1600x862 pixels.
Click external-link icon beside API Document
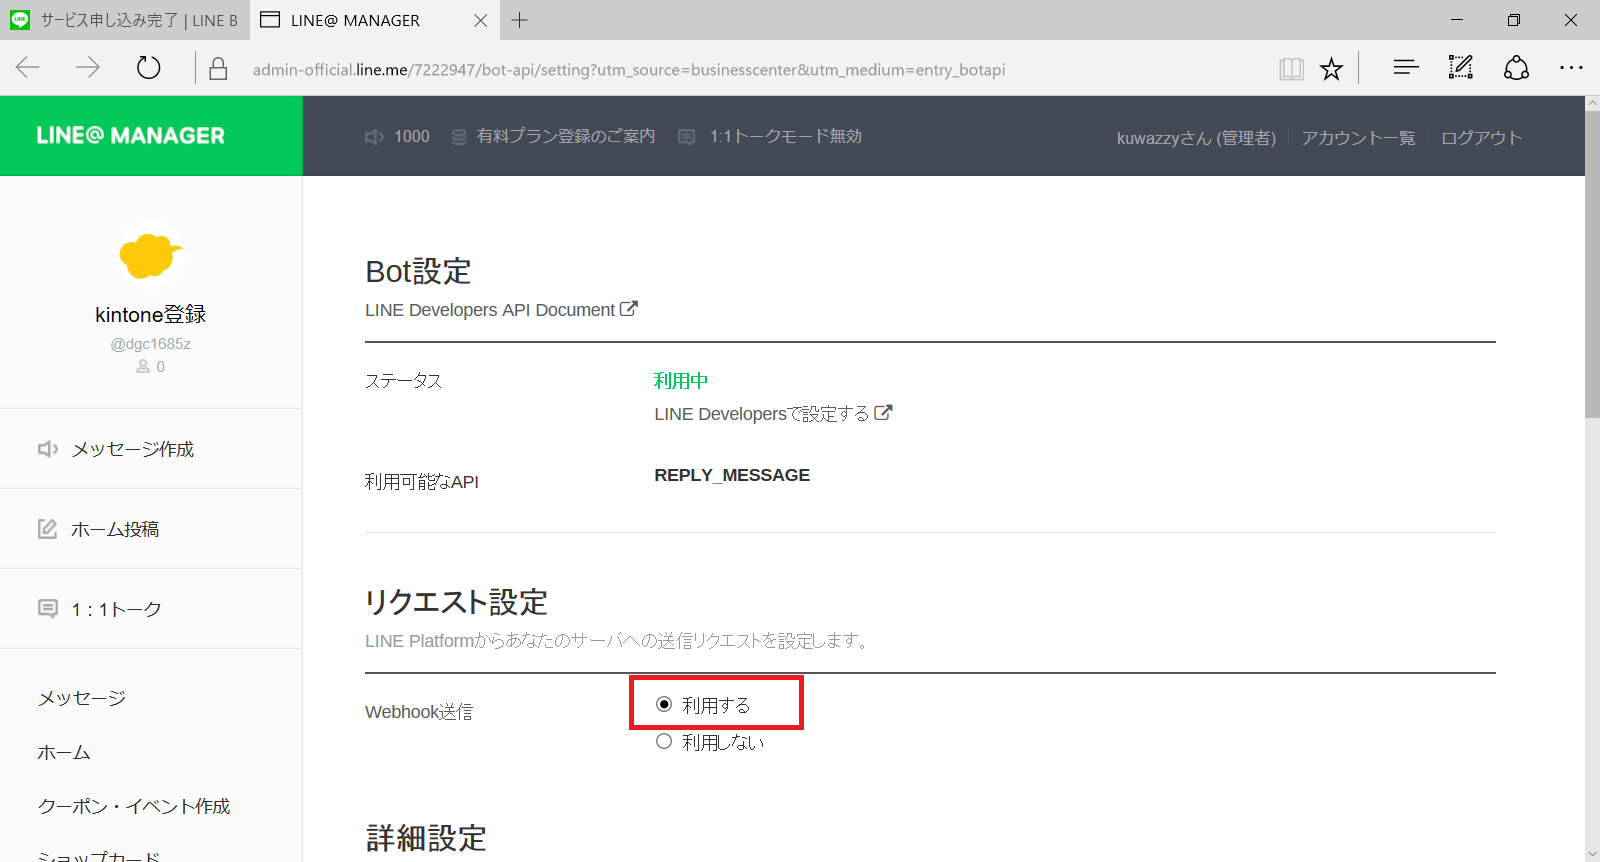[629, 309]
